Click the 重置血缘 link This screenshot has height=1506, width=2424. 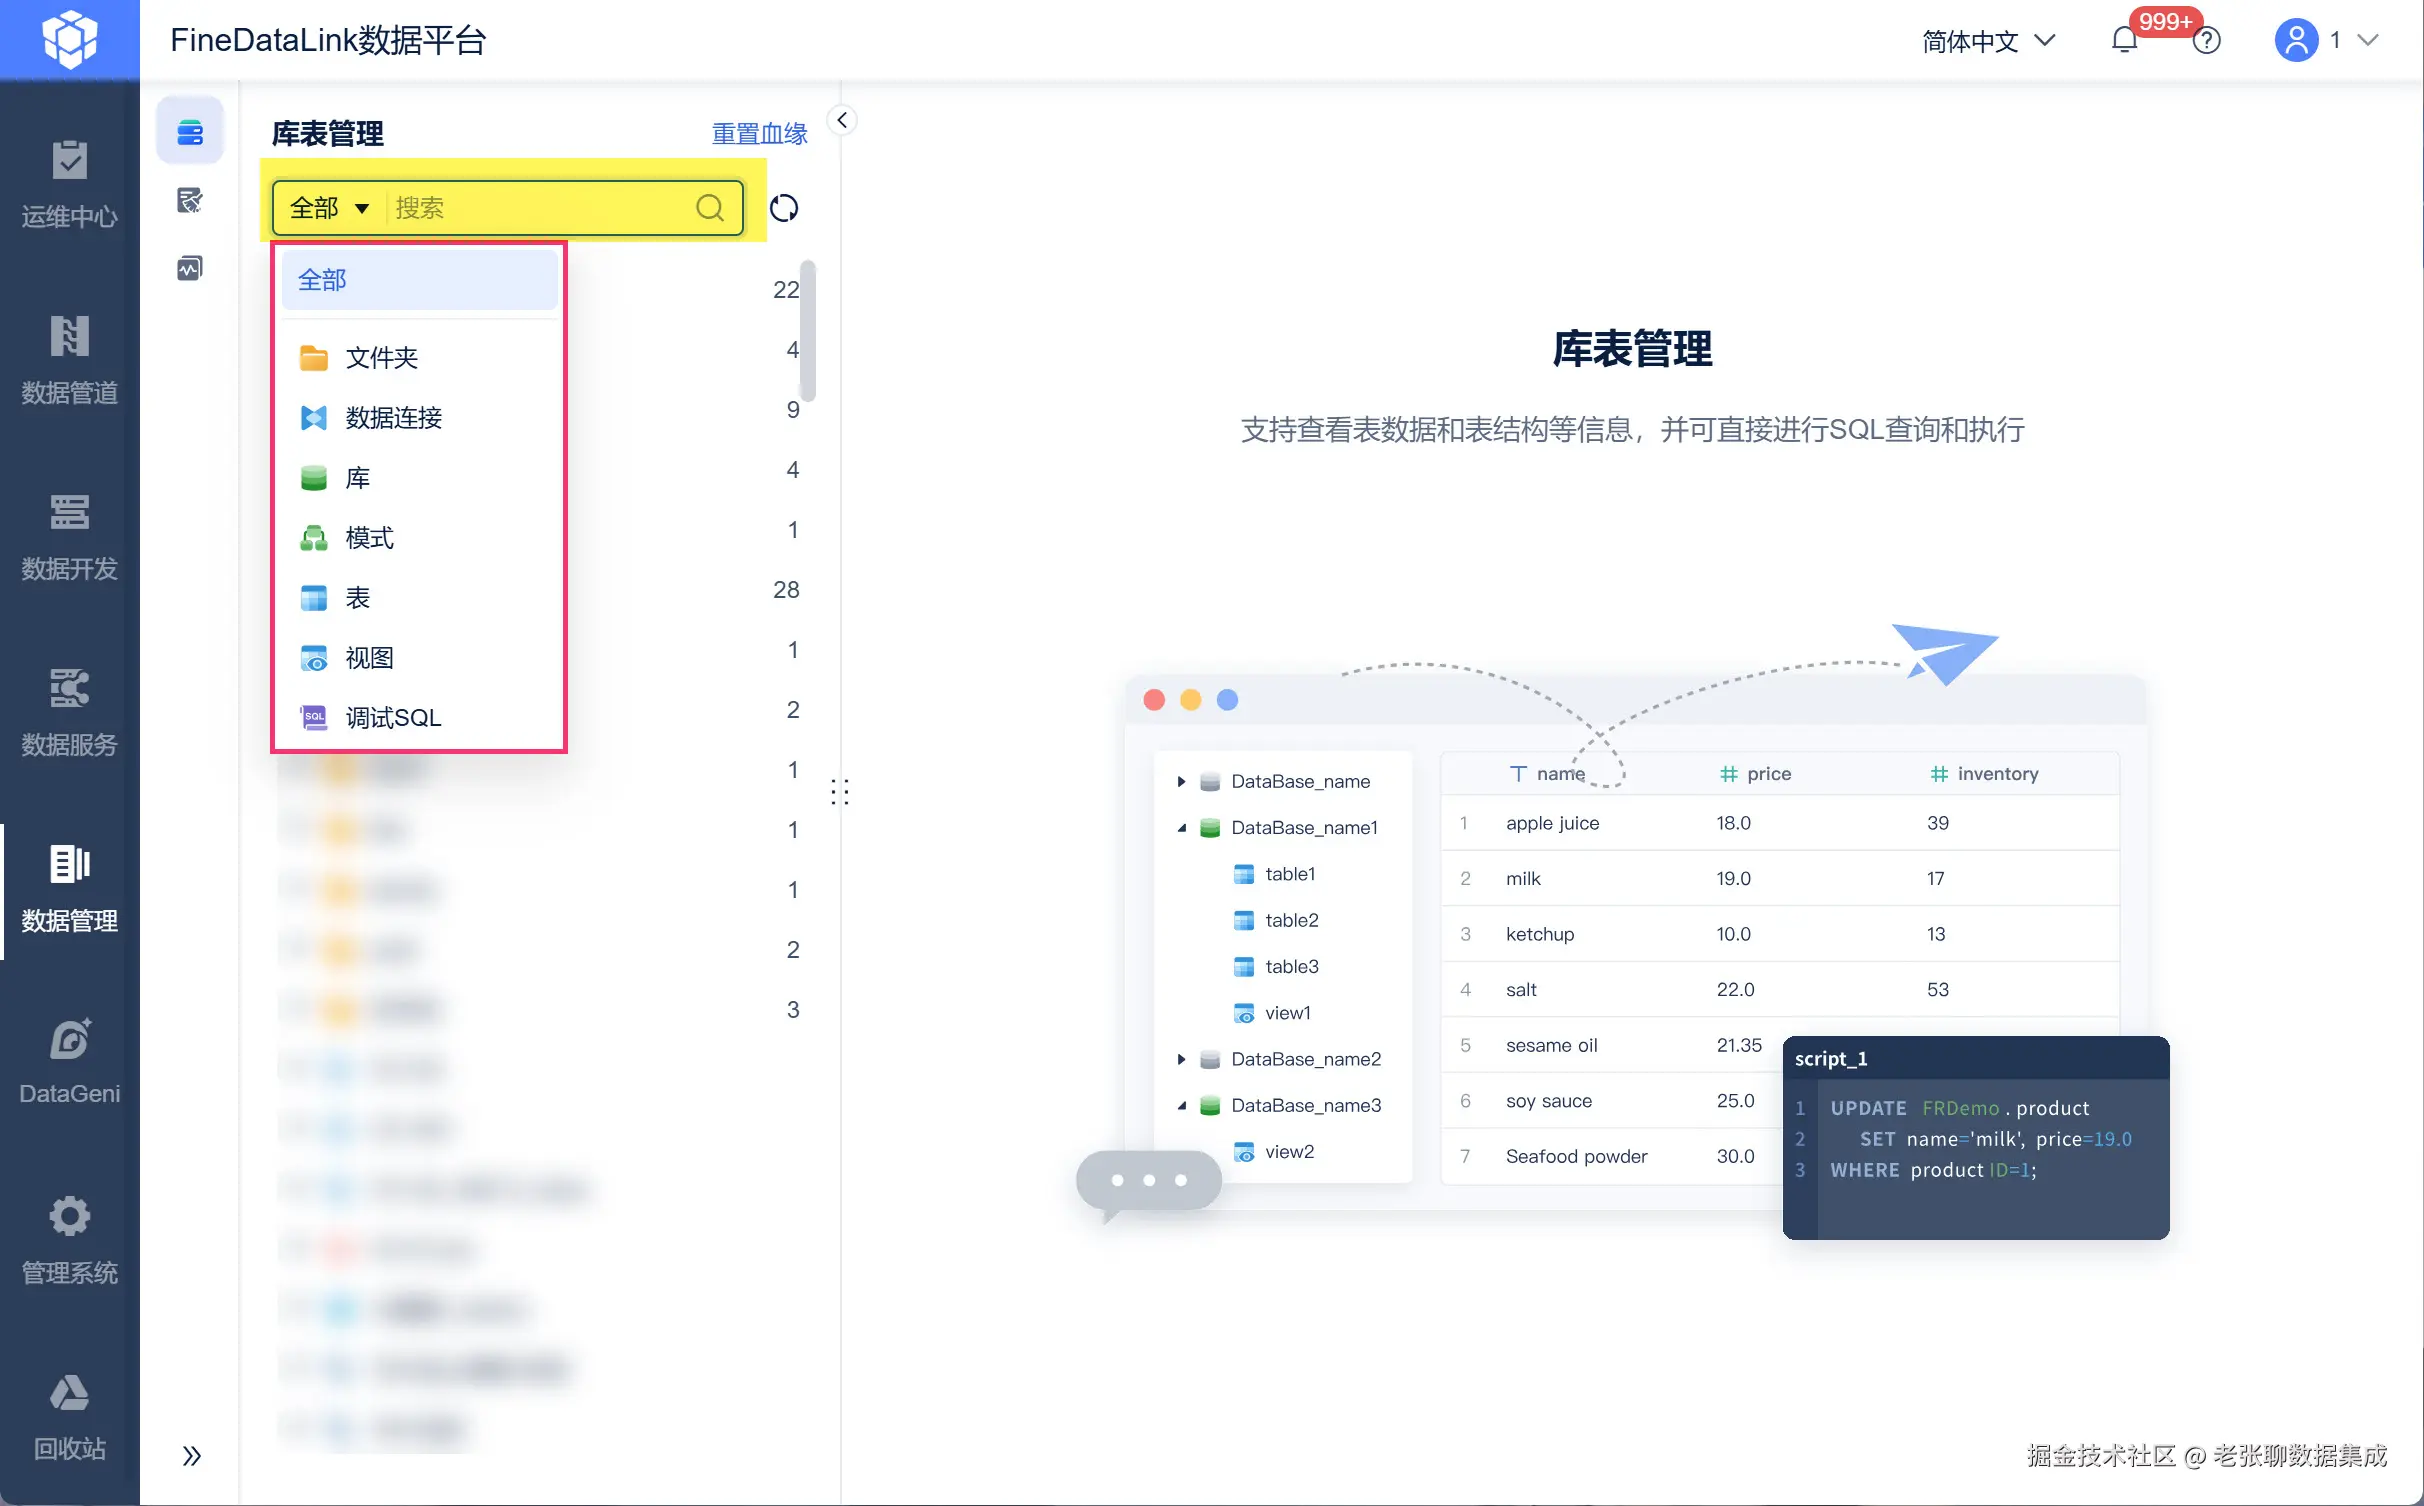coord(759,133)
